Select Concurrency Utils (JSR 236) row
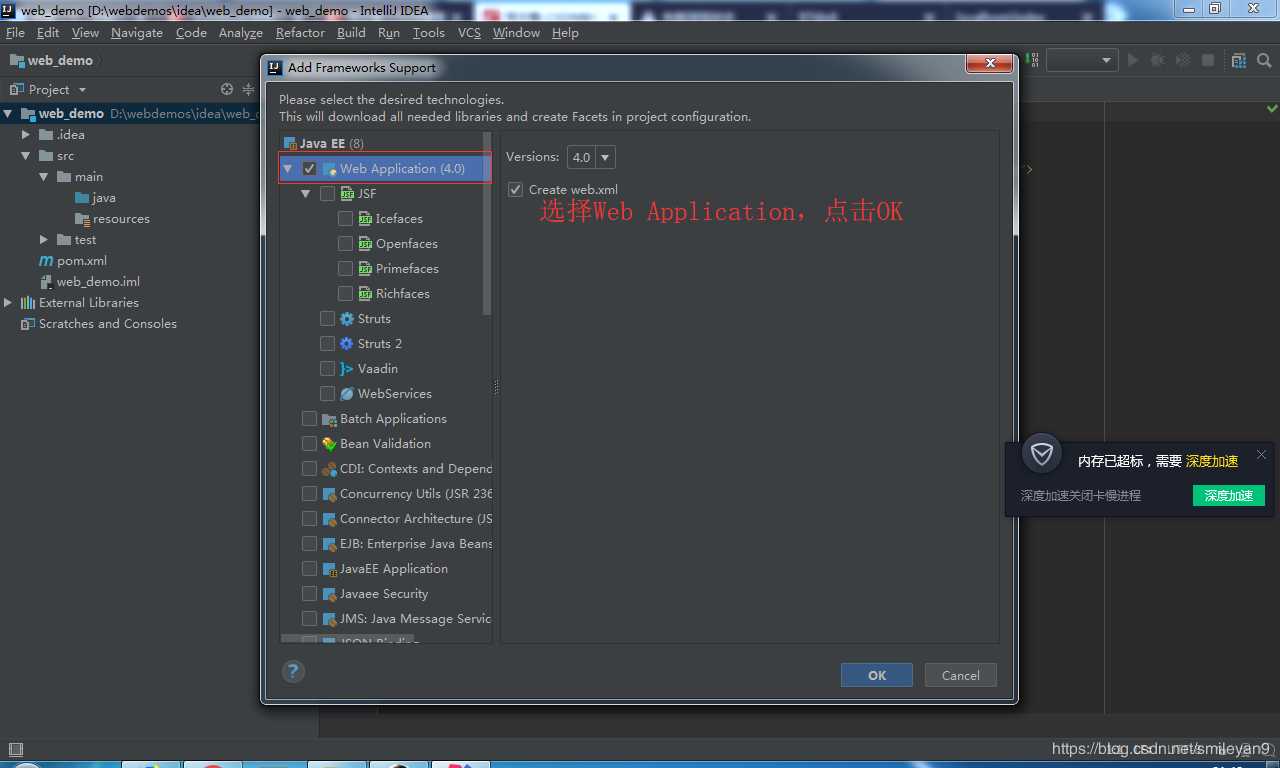This screenshot has height=768, width=1280. pyautogui.click(x=396, y=494)
